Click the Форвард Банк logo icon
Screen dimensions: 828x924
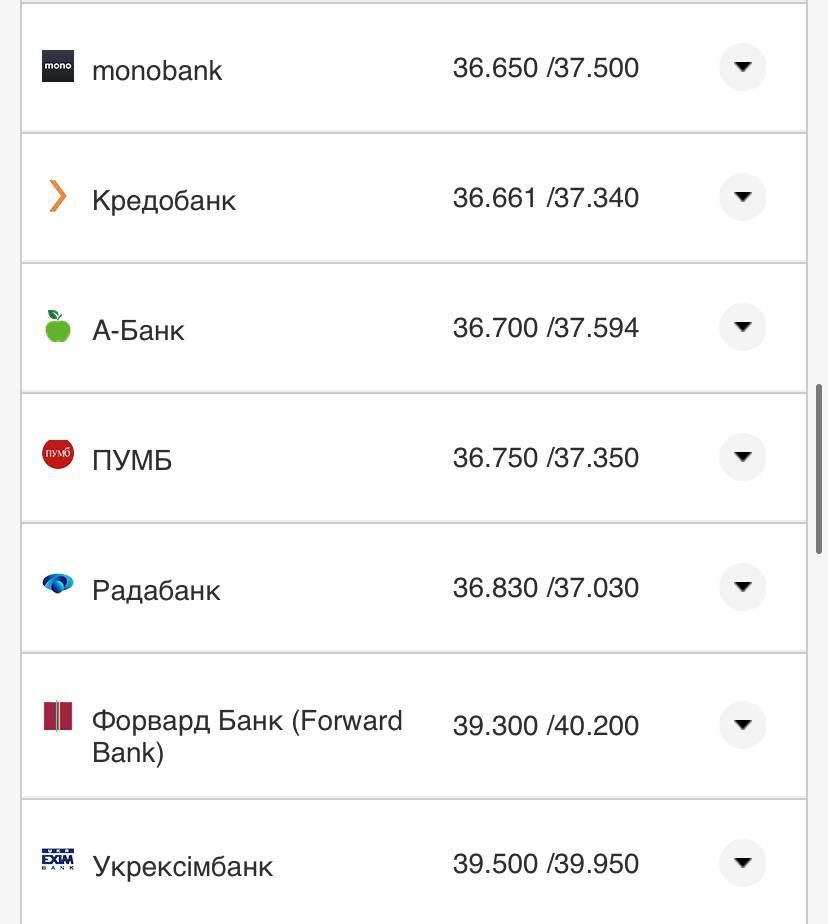(58, 716)
